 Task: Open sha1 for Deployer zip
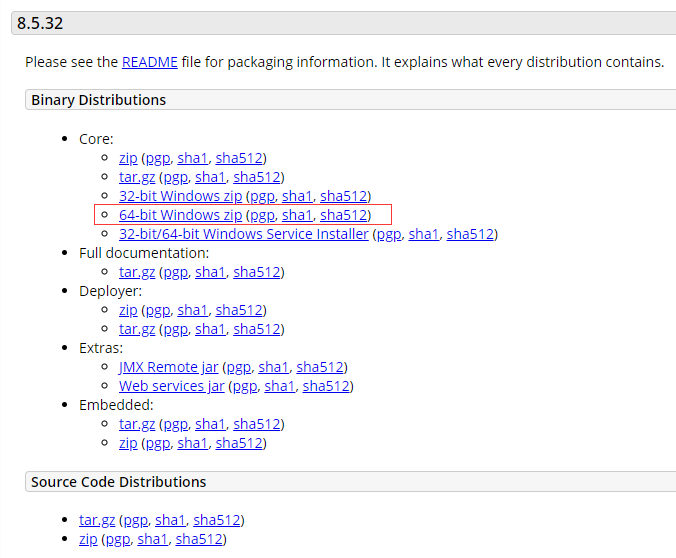click(x=192, y=310)
